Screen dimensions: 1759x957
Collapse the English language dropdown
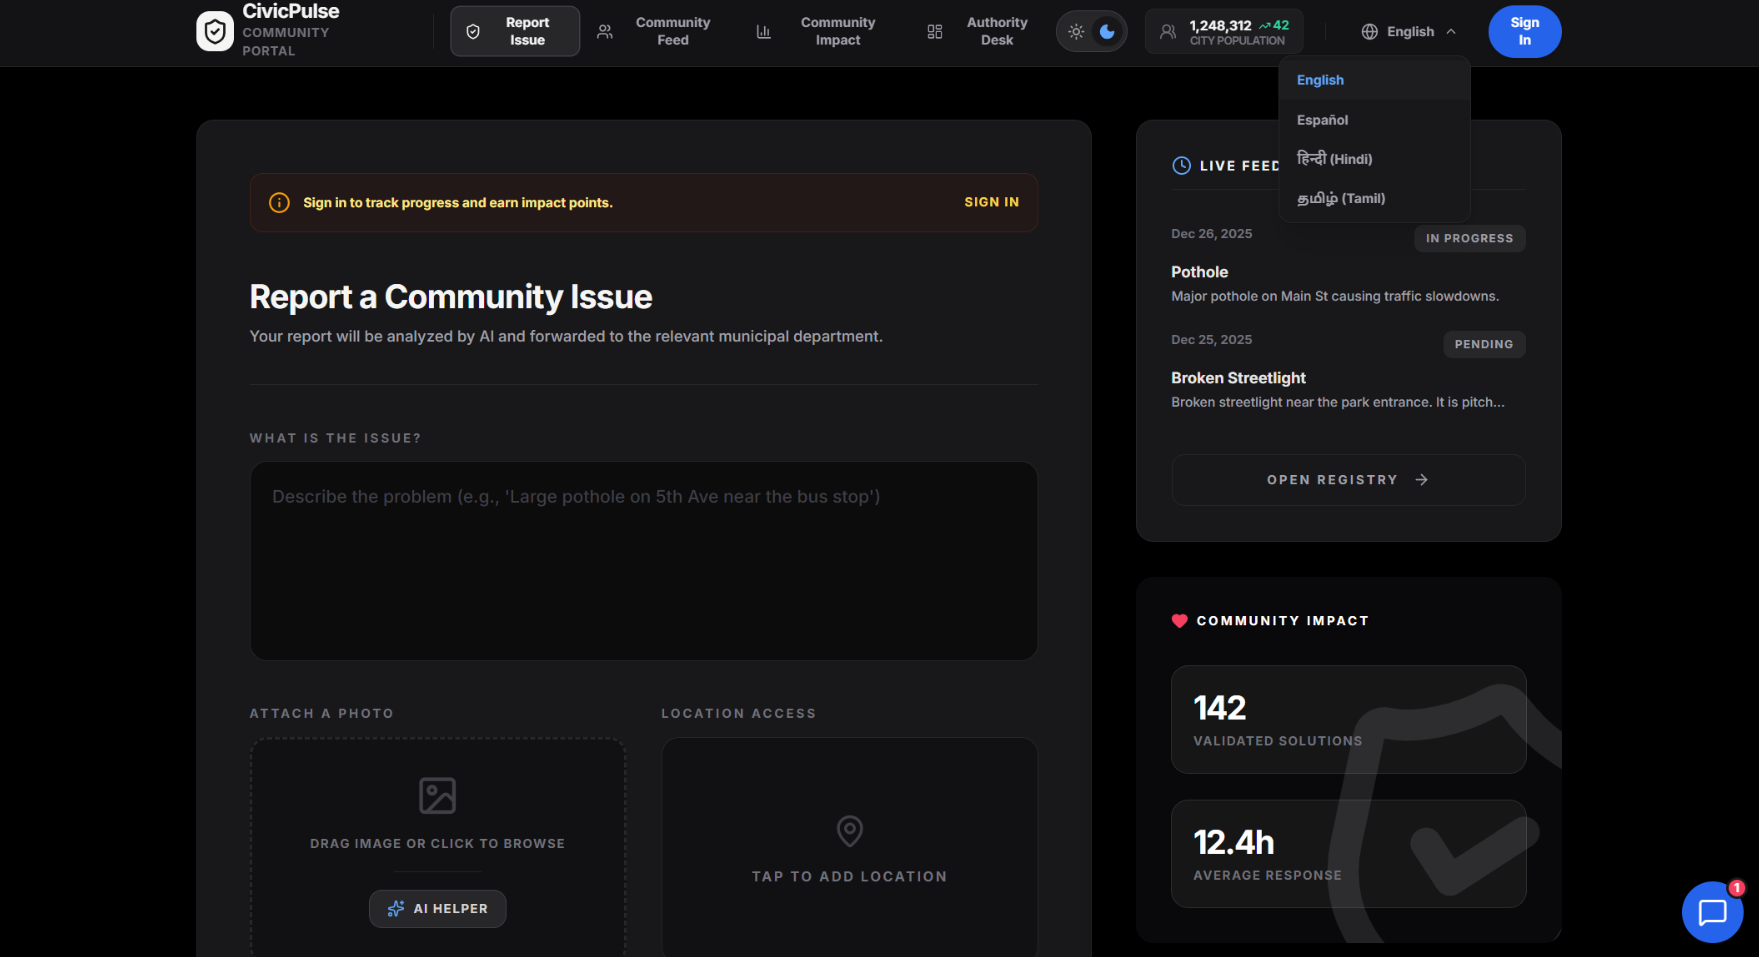1409,32
